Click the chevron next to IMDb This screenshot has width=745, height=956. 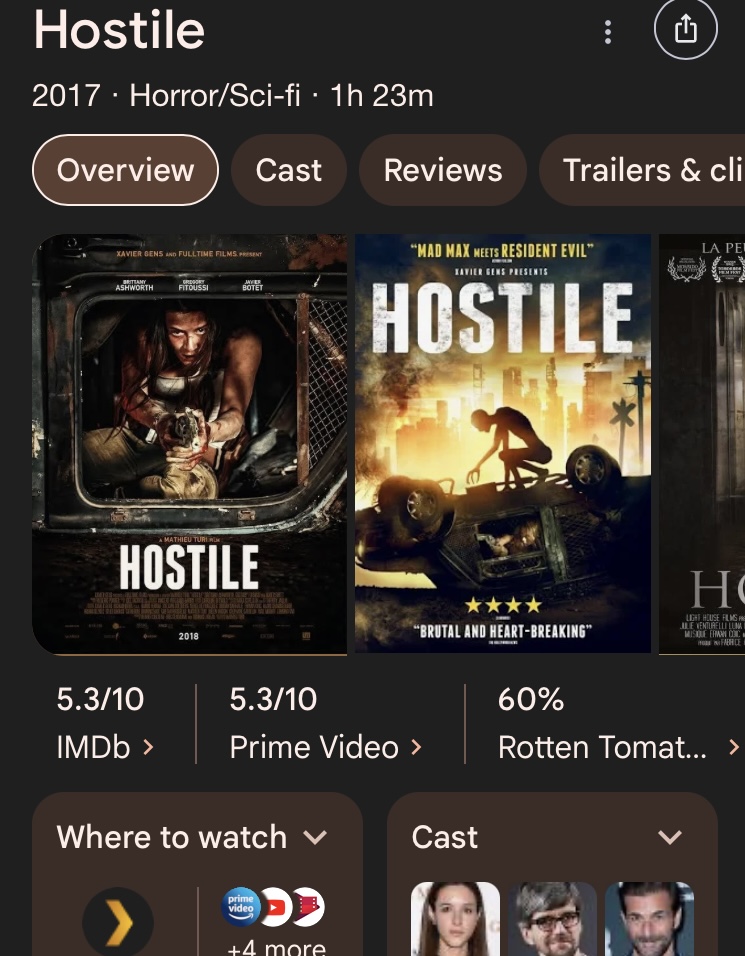click(148, 747)
